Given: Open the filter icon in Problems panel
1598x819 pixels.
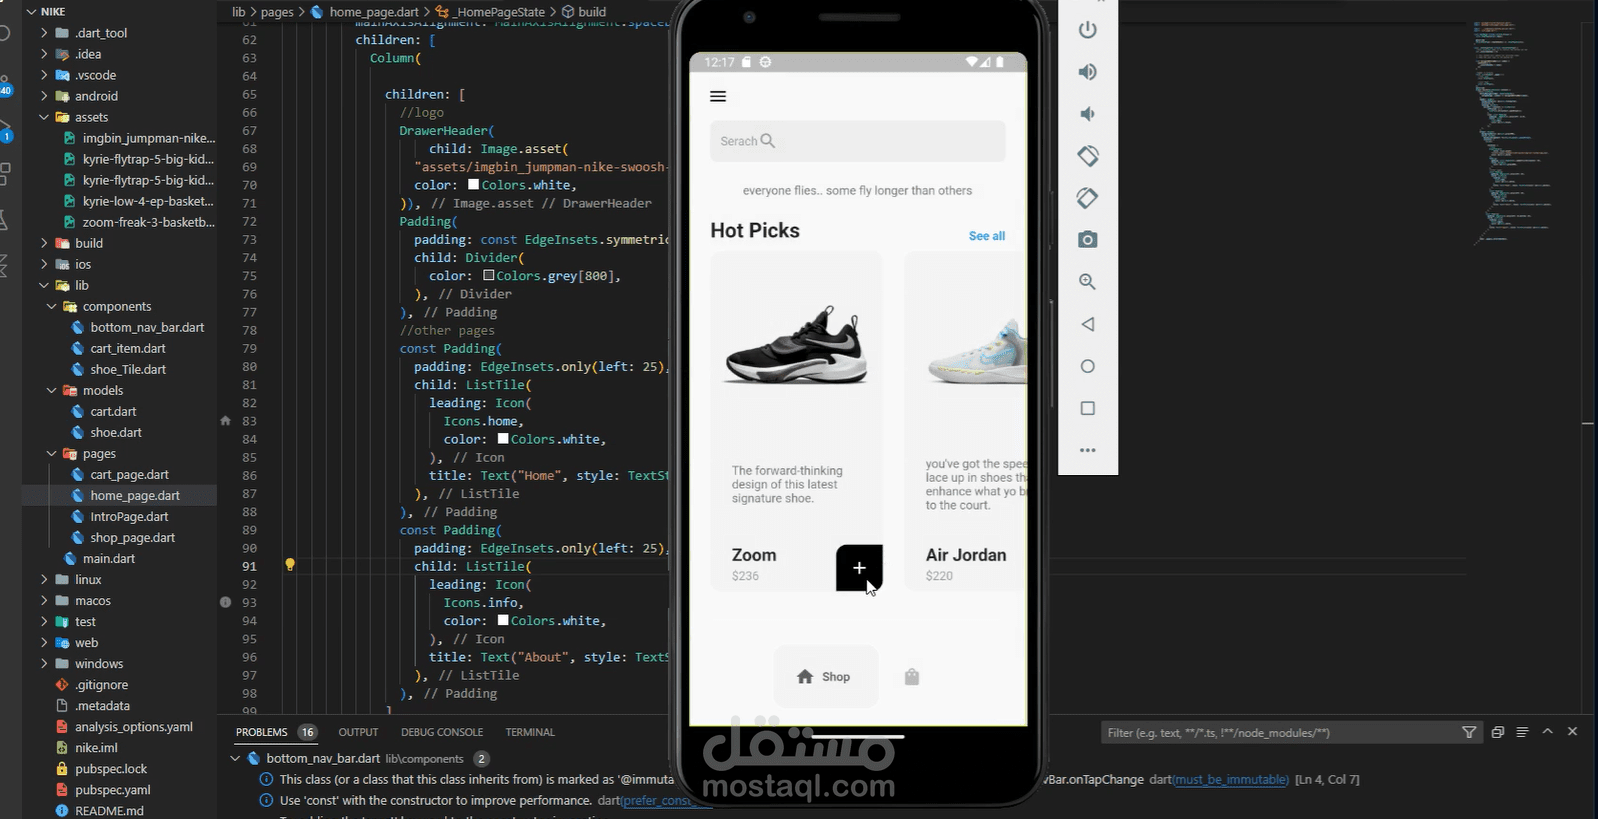Looking at the screenshot, I should click(x=1468, y=732).
